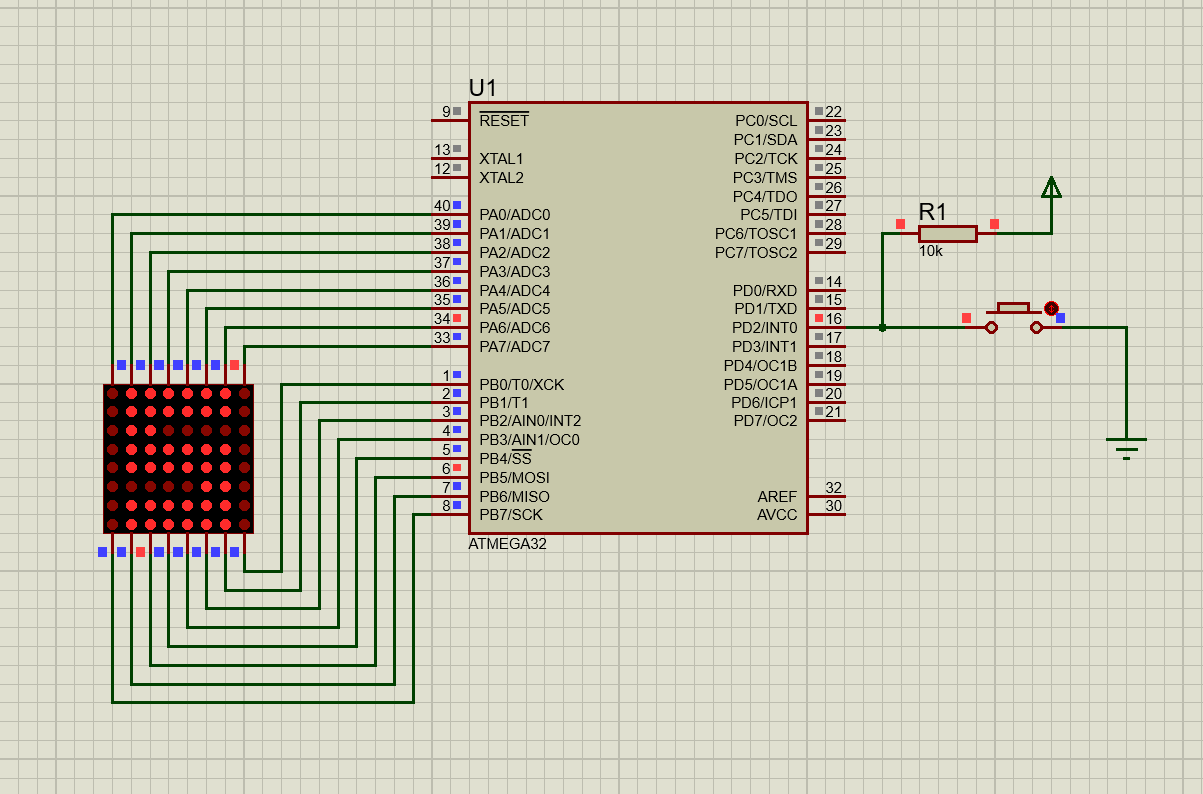Viewport: 1203px width, 794px height.
Task: Click the PD3/INT1 pin label
Action: click(x=766, y=346)
